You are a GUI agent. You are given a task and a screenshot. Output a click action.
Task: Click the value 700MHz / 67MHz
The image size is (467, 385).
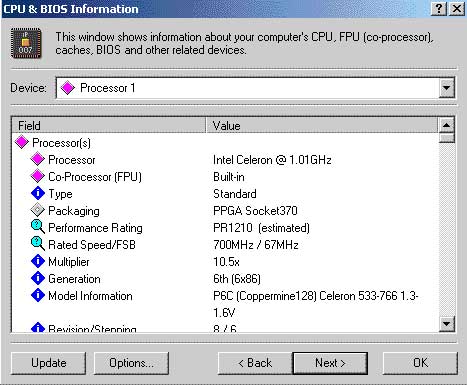tap(256, 245)
